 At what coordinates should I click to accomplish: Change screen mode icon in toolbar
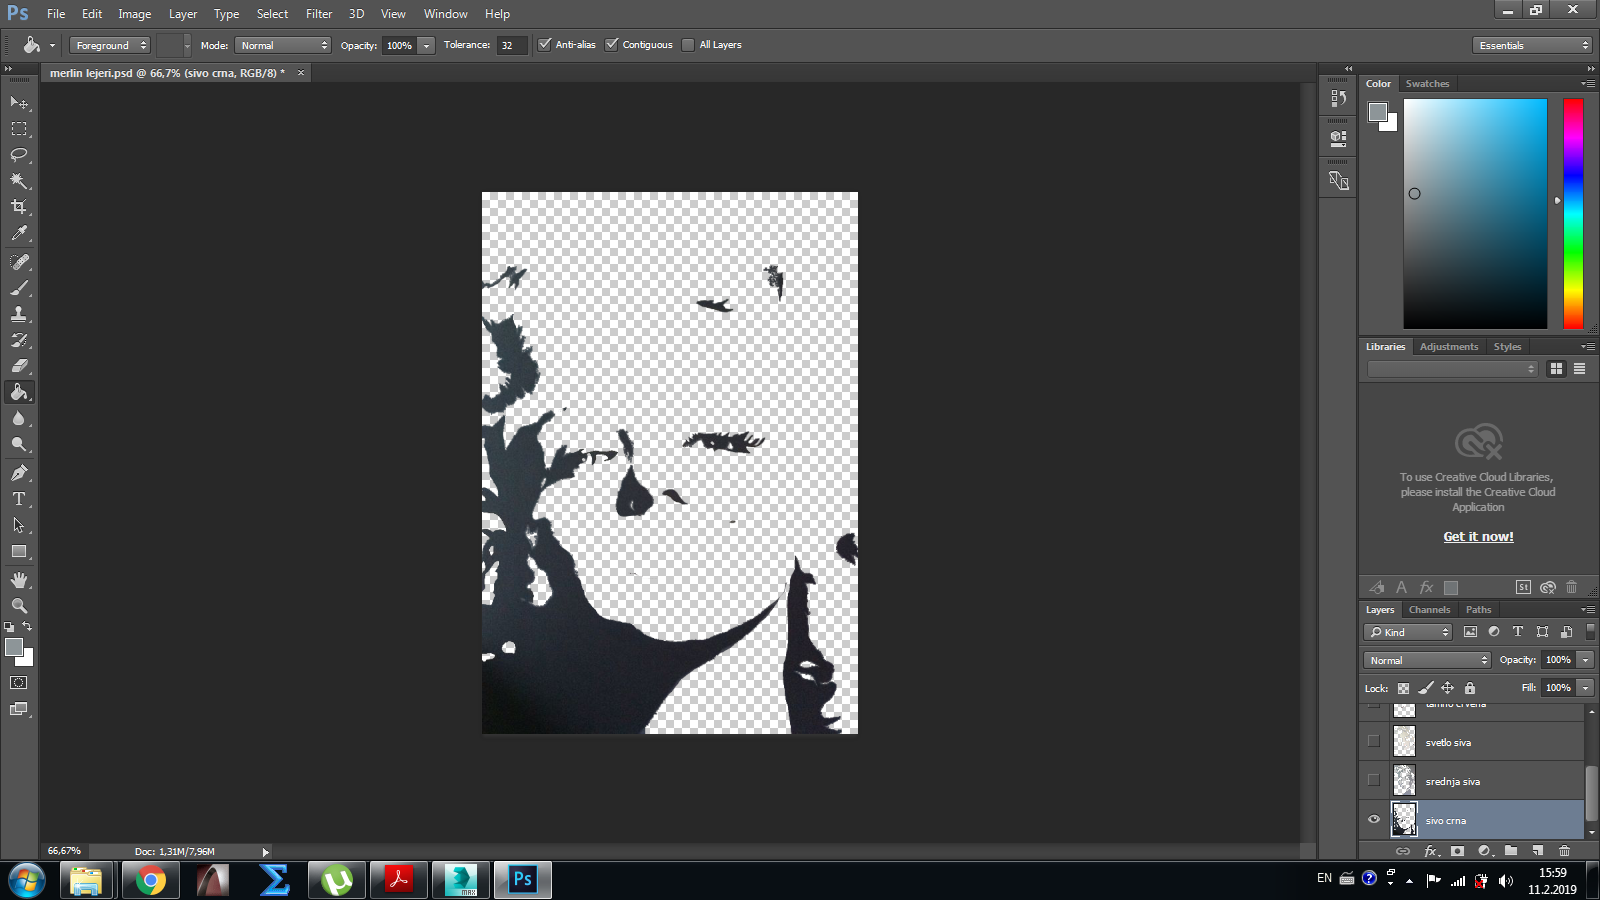[19, 709]
